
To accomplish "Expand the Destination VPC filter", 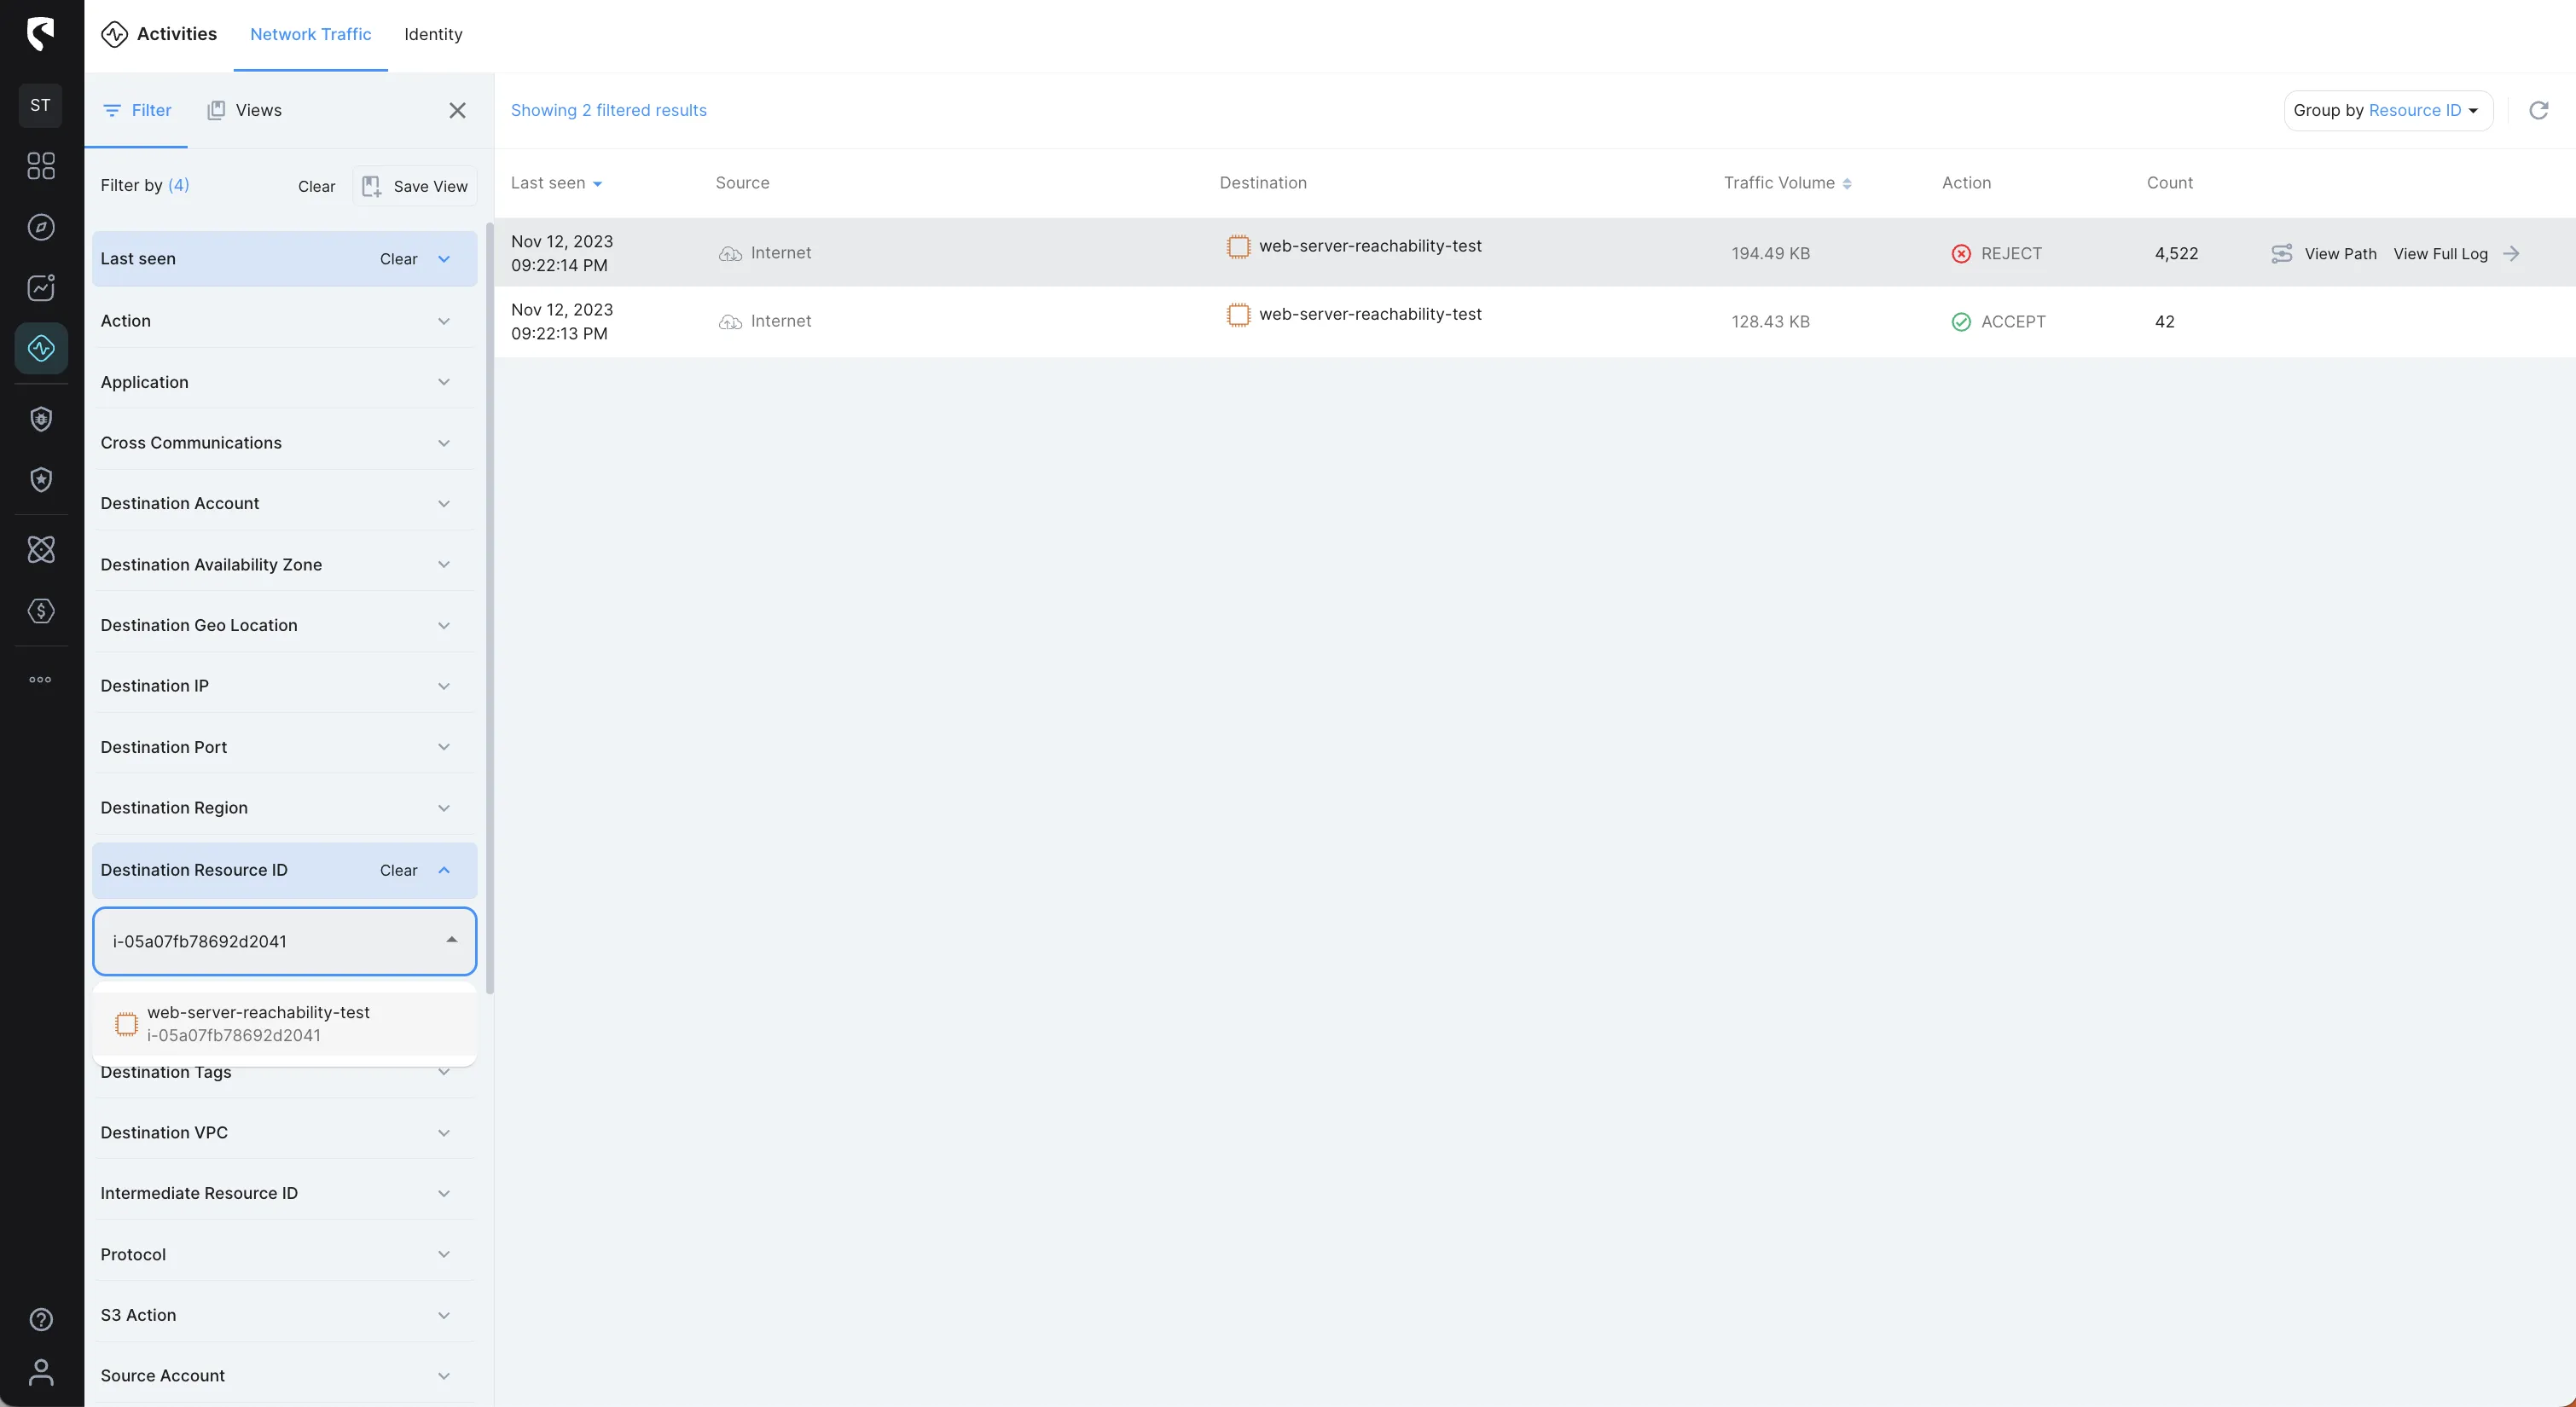I will pos(284,1133).
